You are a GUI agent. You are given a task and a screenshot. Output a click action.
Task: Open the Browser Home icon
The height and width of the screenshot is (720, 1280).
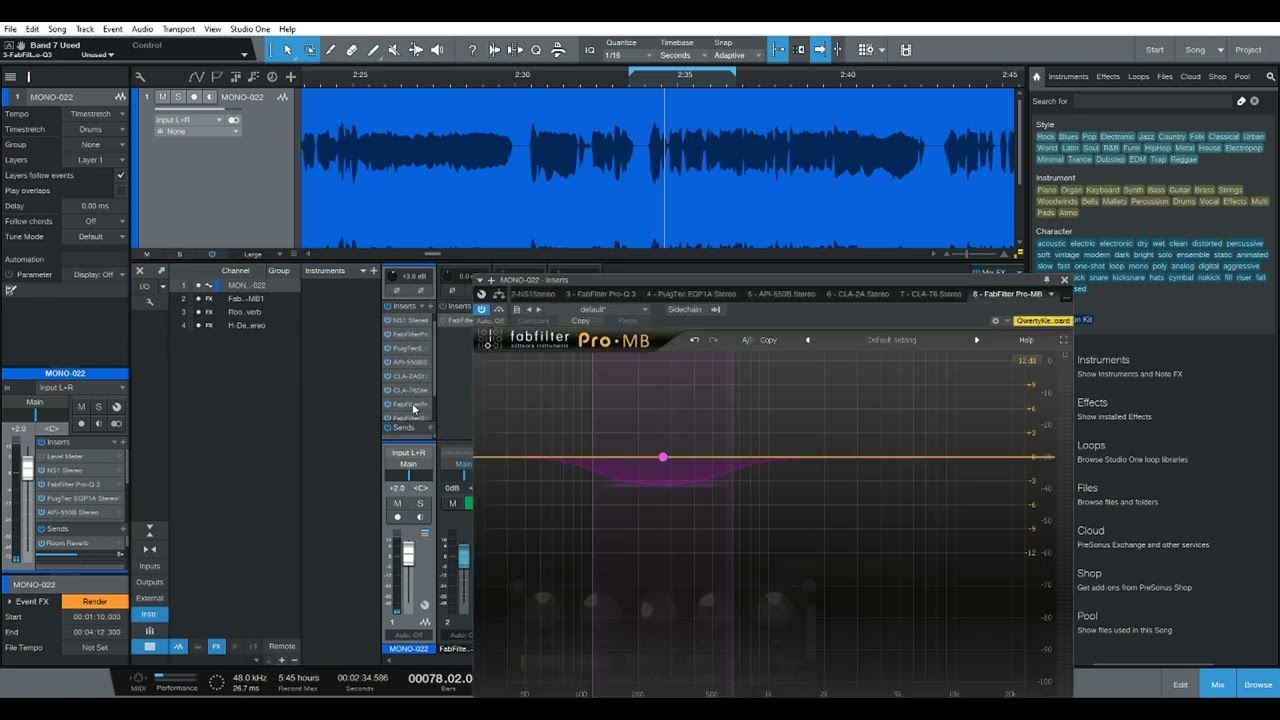click(x=1037, y=76)
